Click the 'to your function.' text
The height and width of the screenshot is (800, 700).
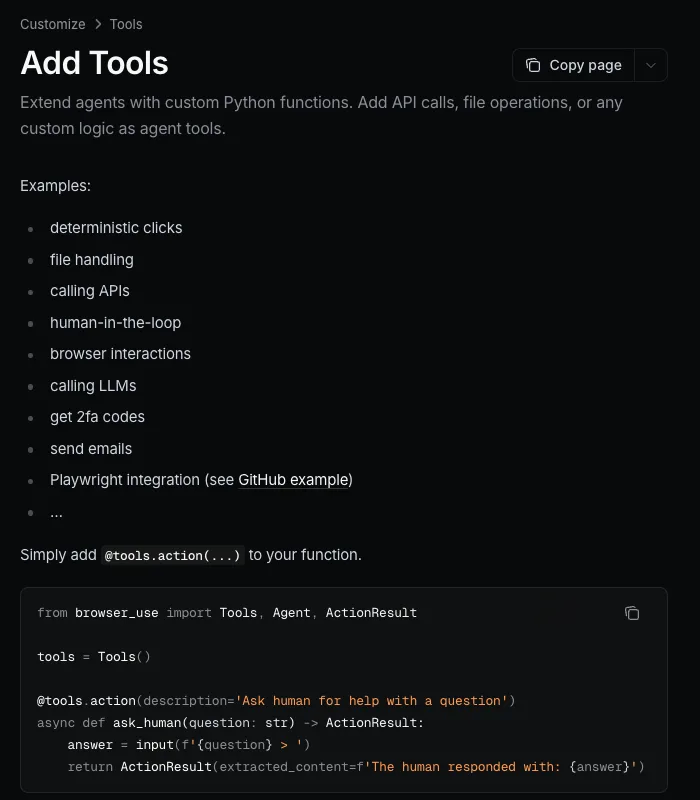point(305,555)
